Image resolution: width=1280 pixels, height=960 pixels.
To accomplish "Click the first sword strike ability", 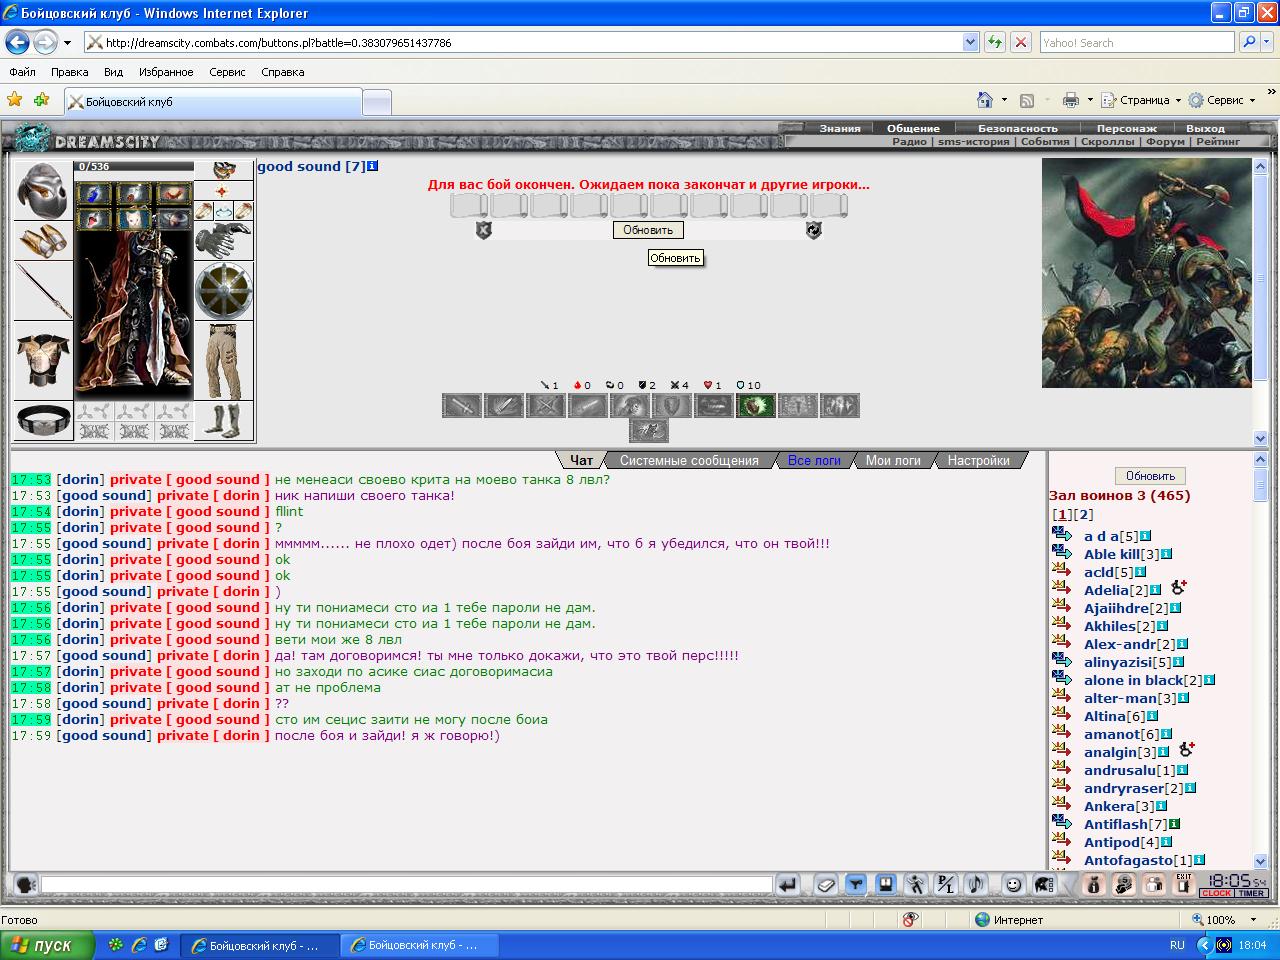I will pos(462,405).
